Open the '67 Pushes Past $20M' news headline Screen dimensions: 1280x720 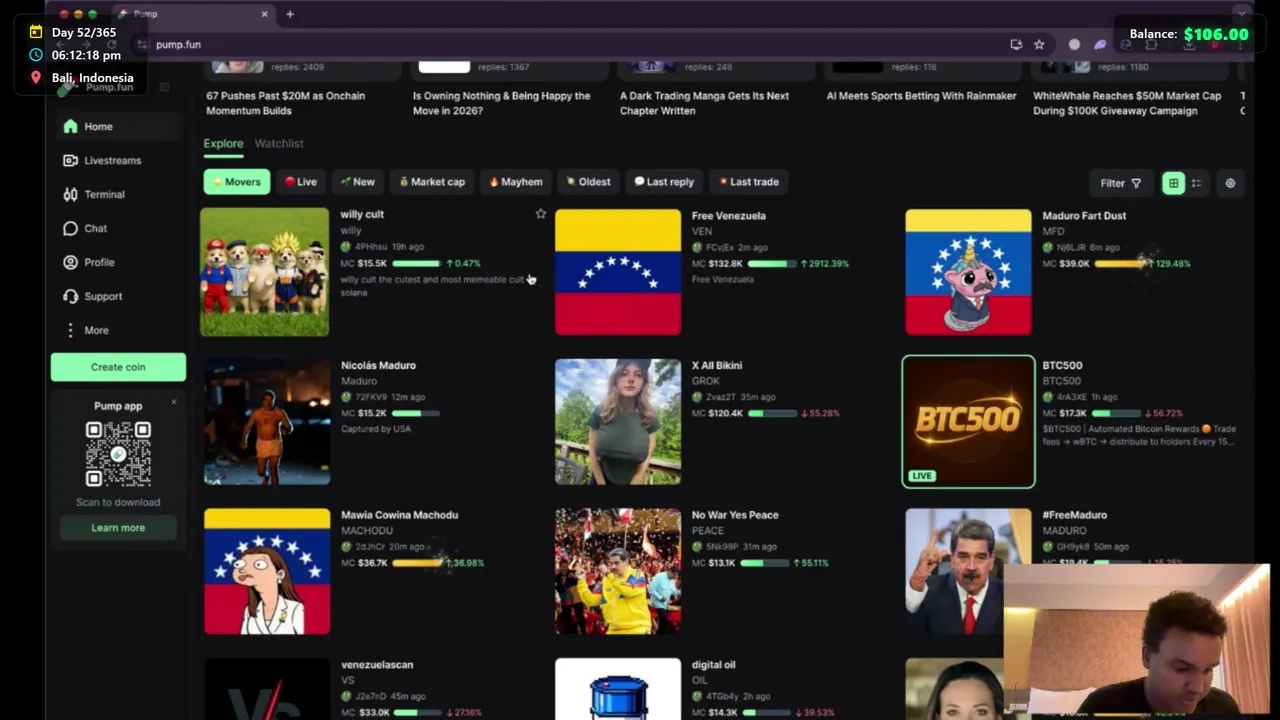[x=286, y=103]
